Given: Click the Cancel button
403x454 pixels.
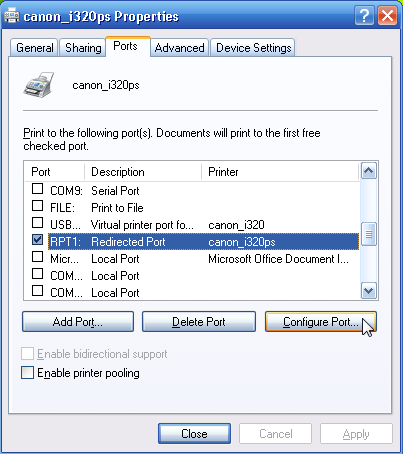Looking at the screenshot, I should click(276, 434).
